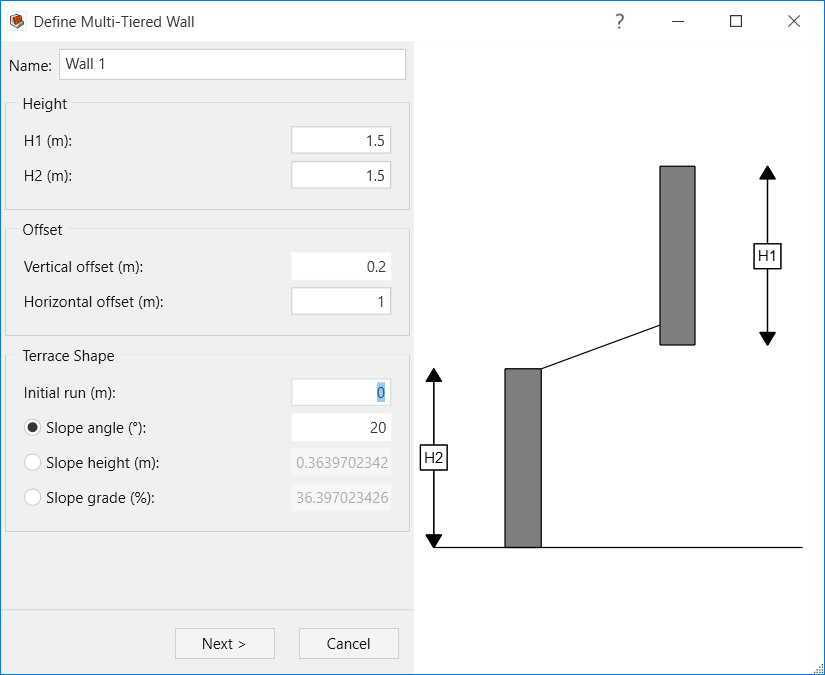Select the Slope angle radio button
Screen dimensions: 825x675
32,428
